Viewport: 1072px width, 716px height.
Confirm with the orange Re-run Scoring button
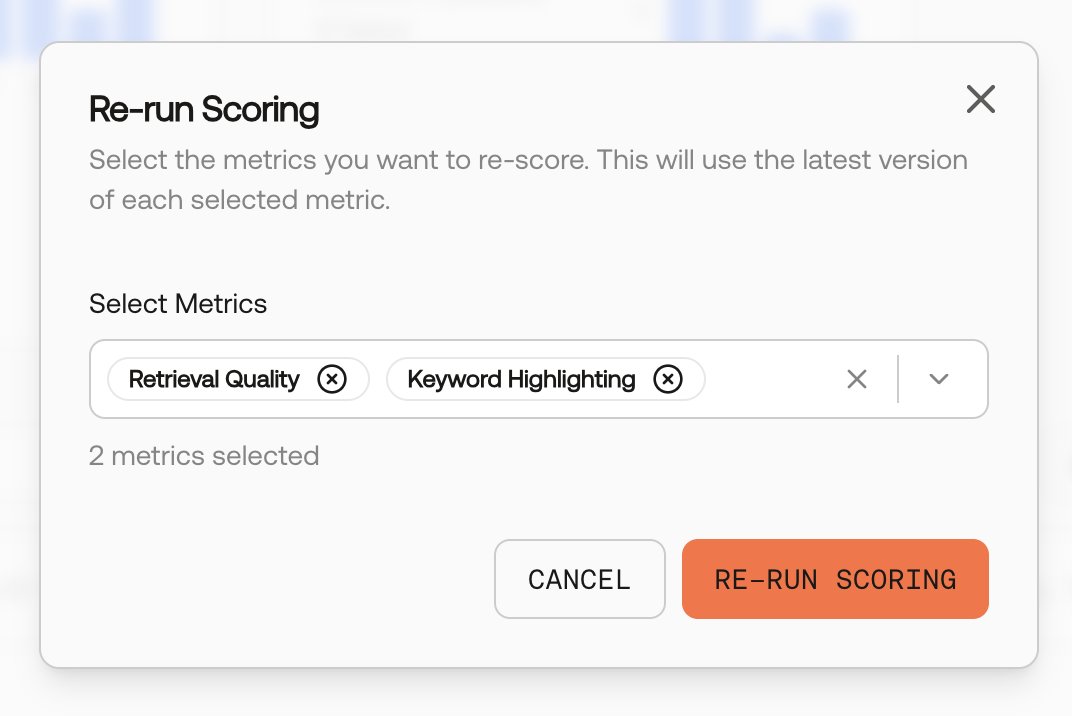pyautogui.click(x=835, y=579)
